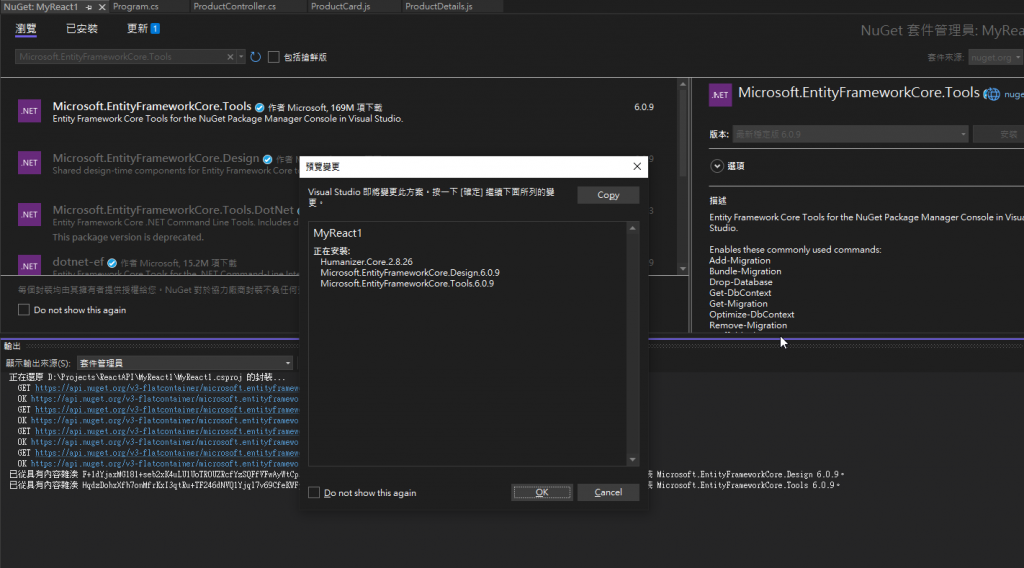Image resolution: width=1024 pixels, height=568 pixels.
Task: Click Microsoft.EntityFrameworkCore.Tools.6.0.9 in dialog list
Action: tap(407, 284)
